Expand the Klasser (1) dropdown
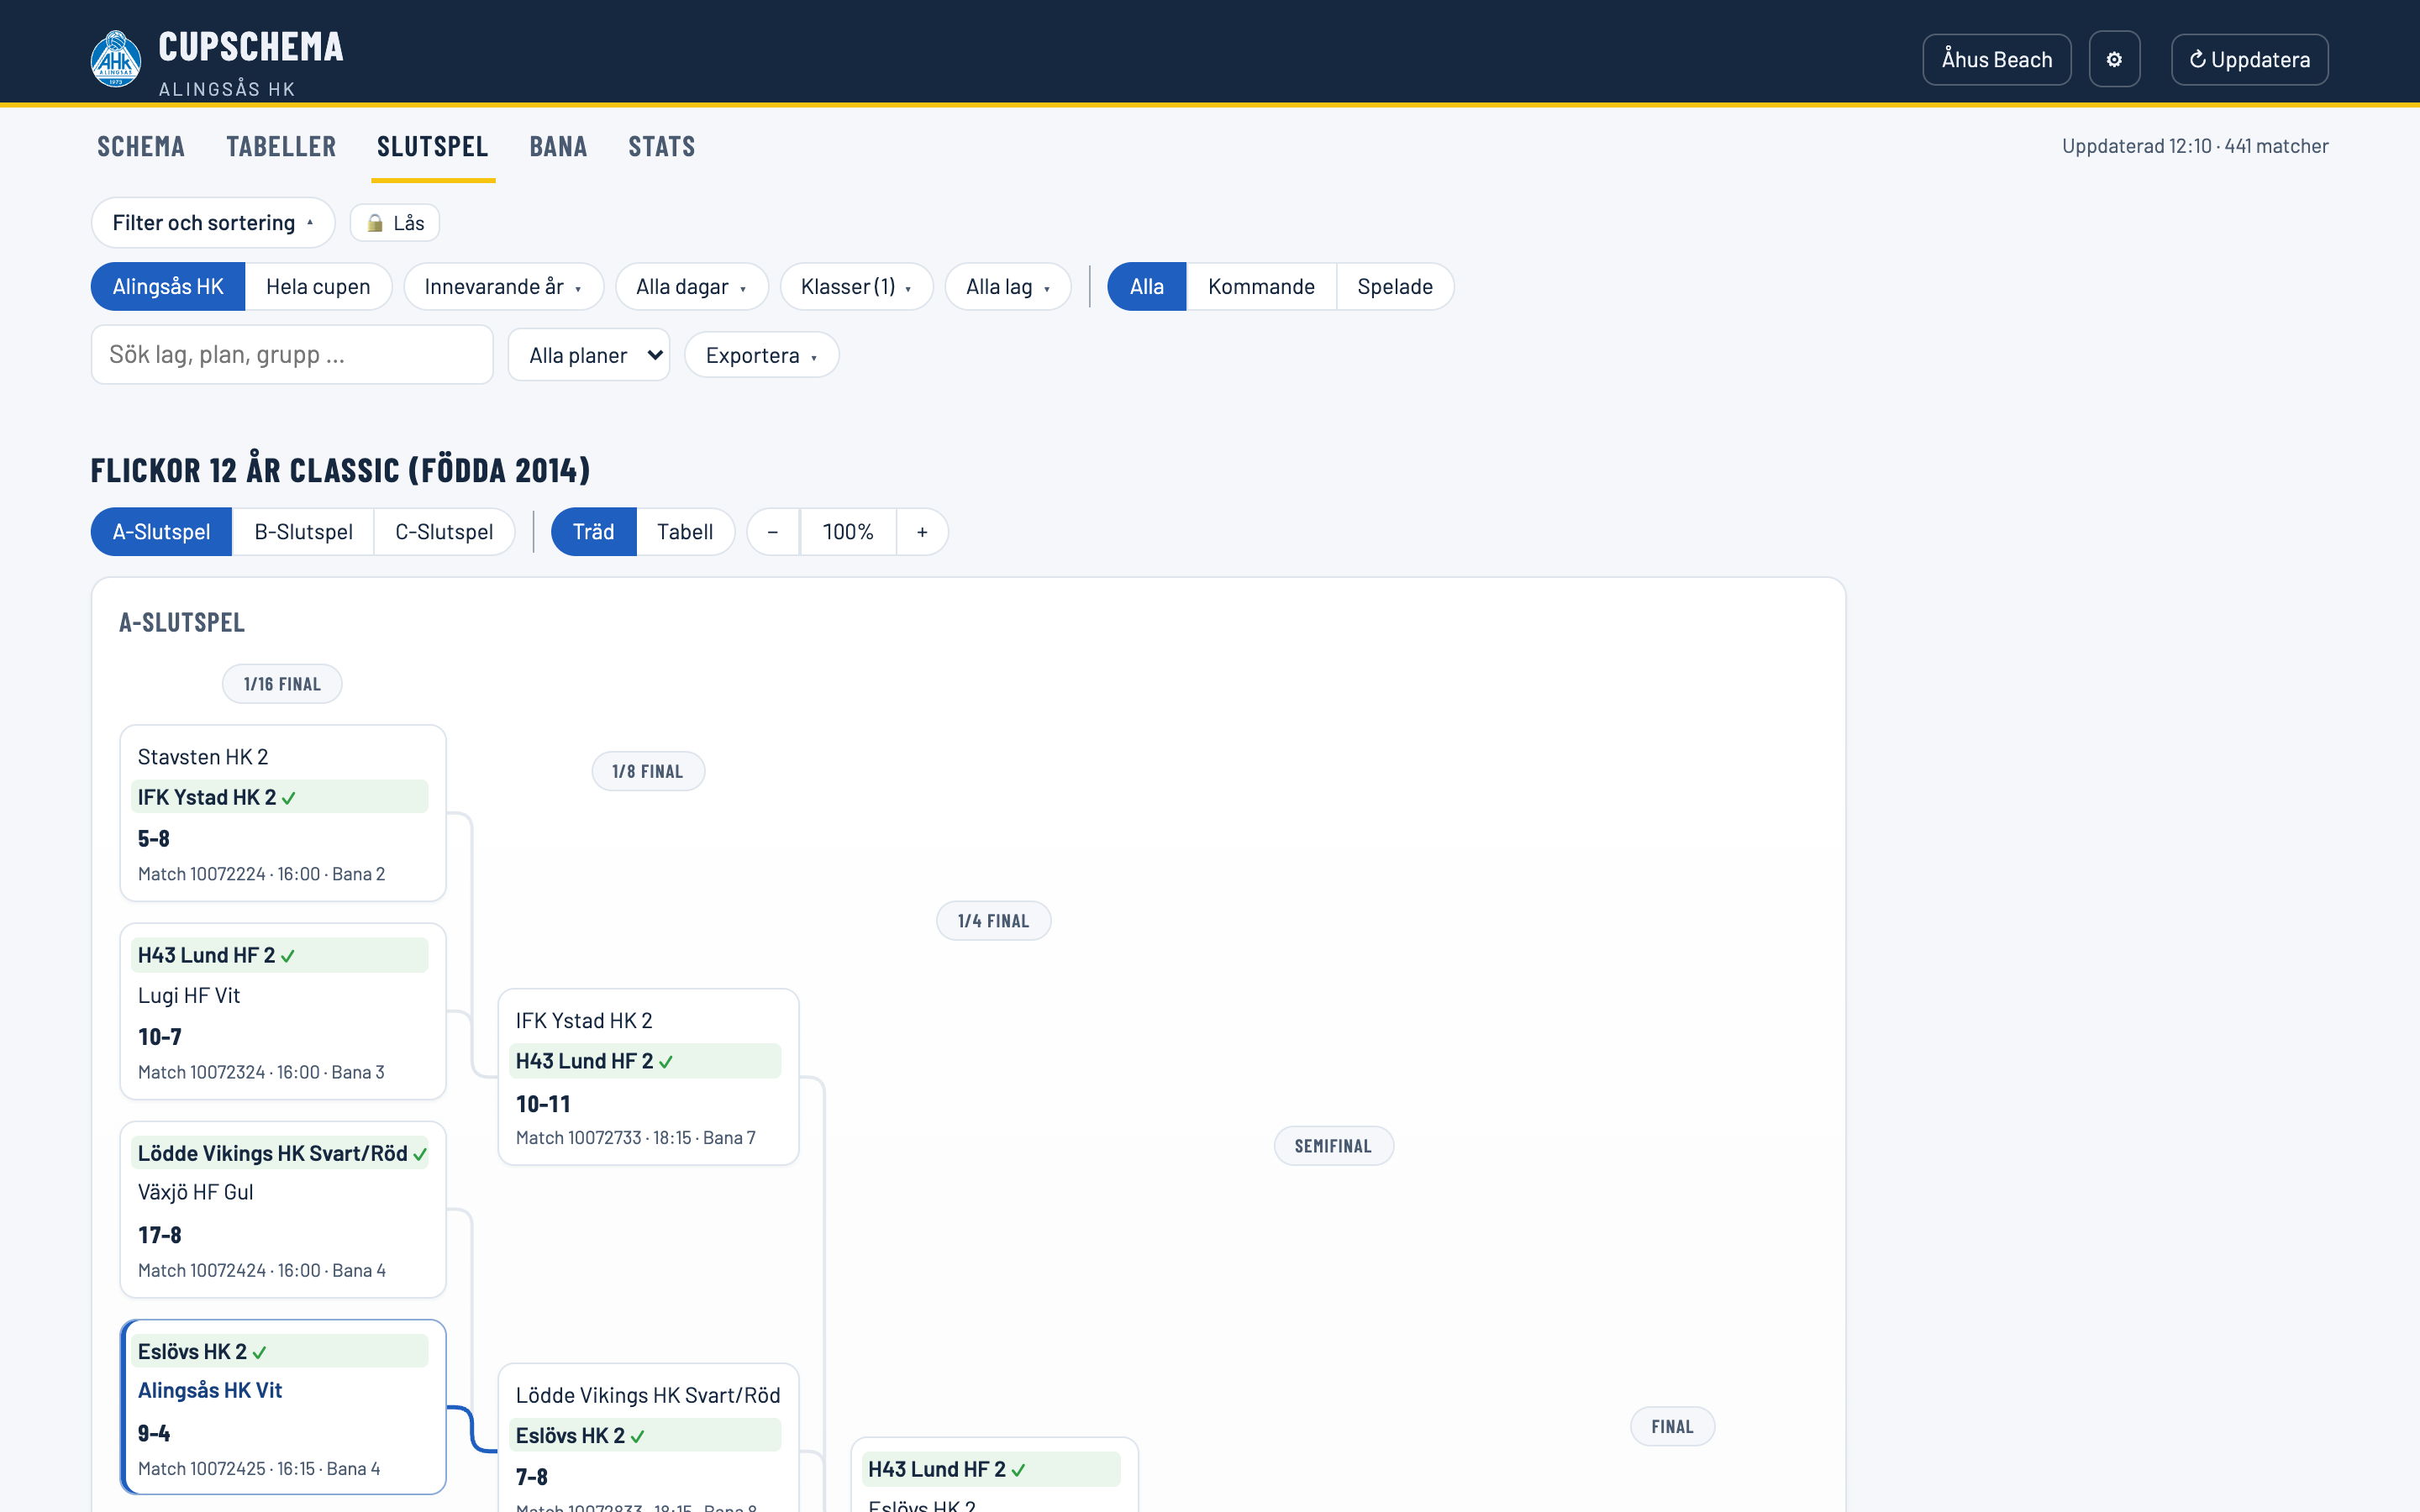2420x1512 pixels. click(x=856, y=287)
